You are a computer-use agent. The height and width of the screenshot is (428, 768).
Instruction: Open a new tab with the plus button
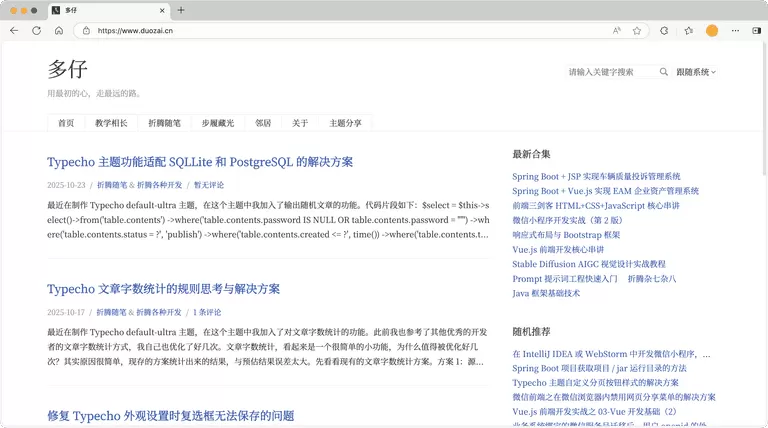click(181, 10)
